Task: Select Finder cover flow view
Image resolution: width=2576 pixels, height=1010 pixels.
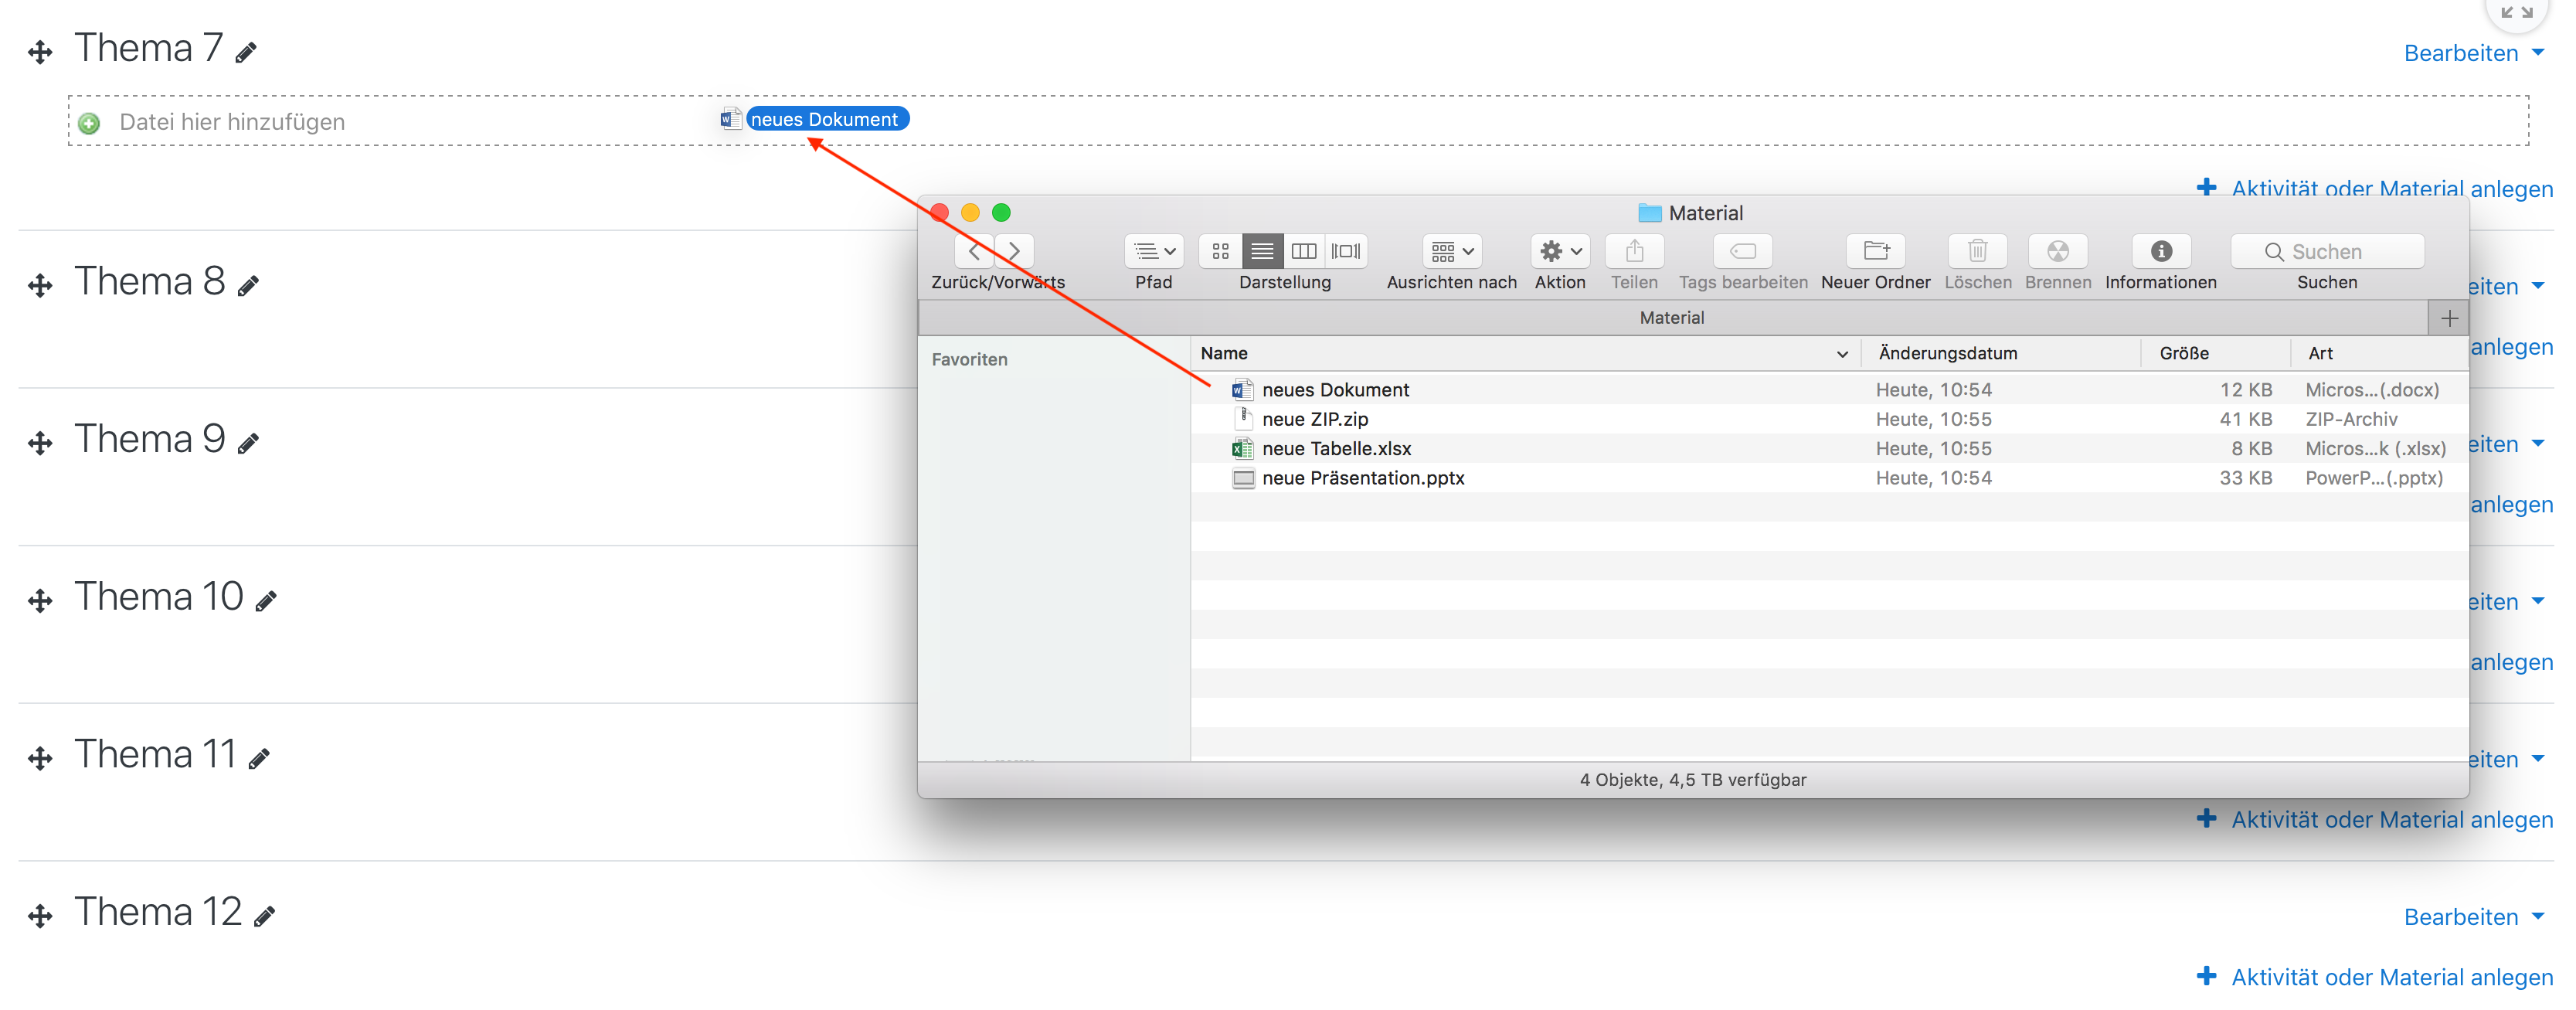Action: point(1345,251)
